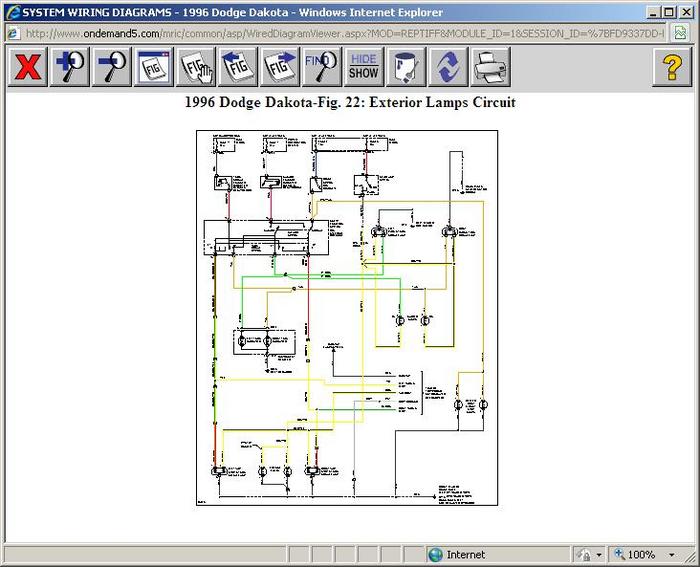Open the figure window (FIG) icon
The width and height of the screenshot is (700, 567).
tap(154, 67)
